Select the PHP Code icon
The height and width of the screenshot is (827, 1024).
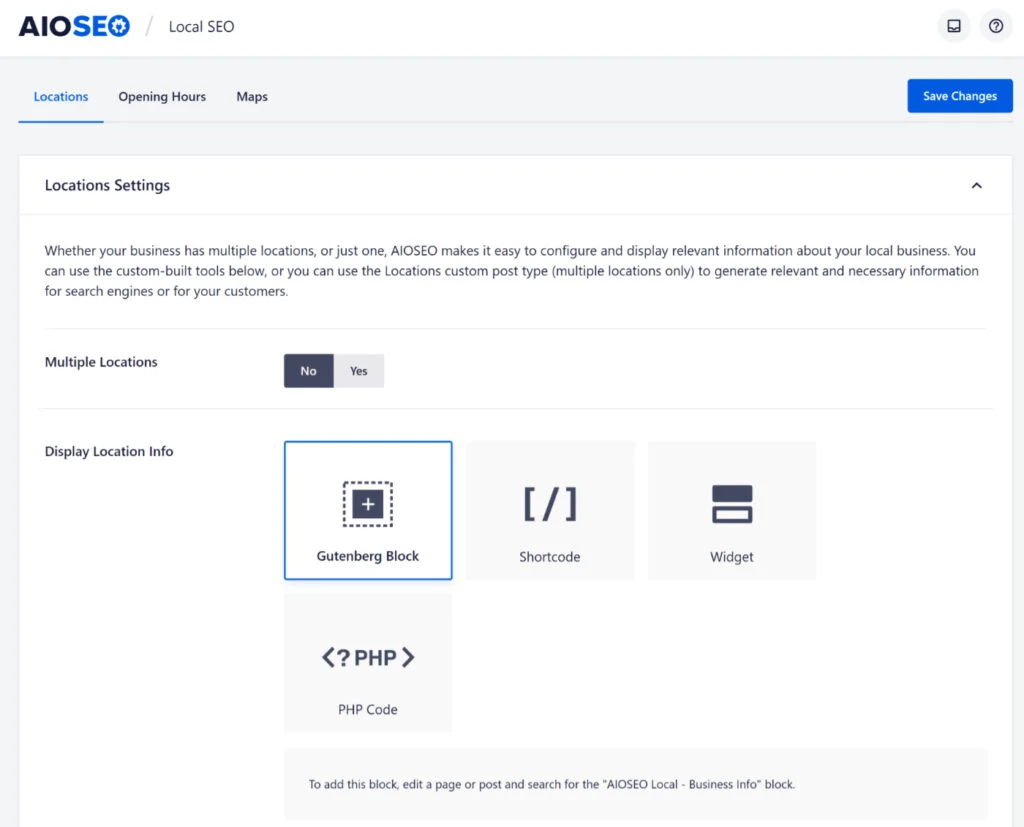pos(368,657)
